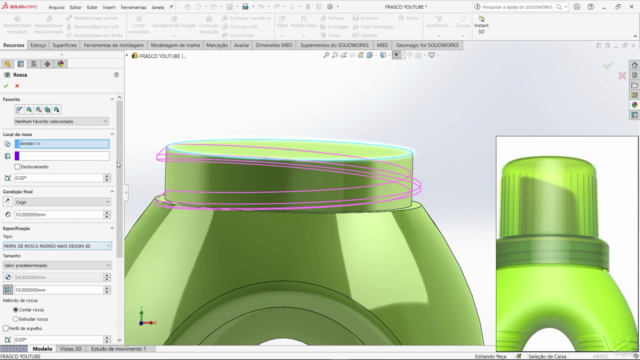The image size is (640, 360).
Task: Open the Cego end condition dropdown
Action: tap(62, 202)
